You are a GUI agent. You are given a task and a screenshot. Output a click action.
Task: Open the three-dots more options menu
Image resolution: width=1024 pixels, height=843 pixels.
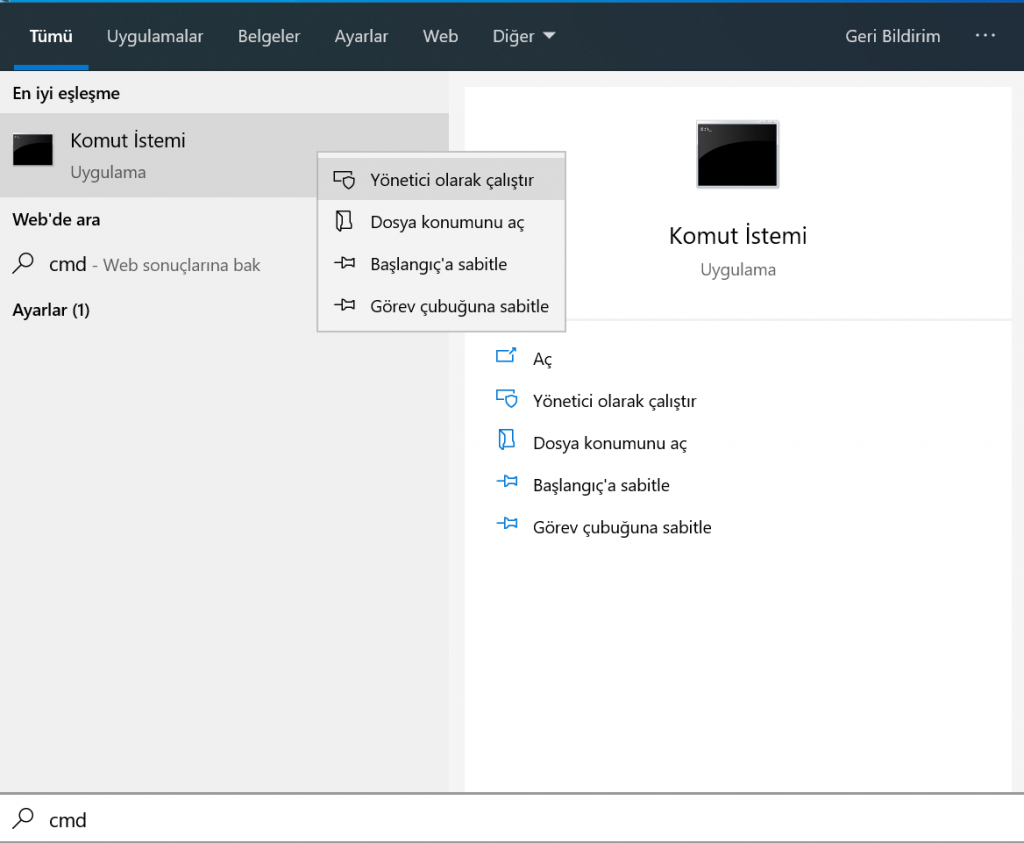(985, 36)
